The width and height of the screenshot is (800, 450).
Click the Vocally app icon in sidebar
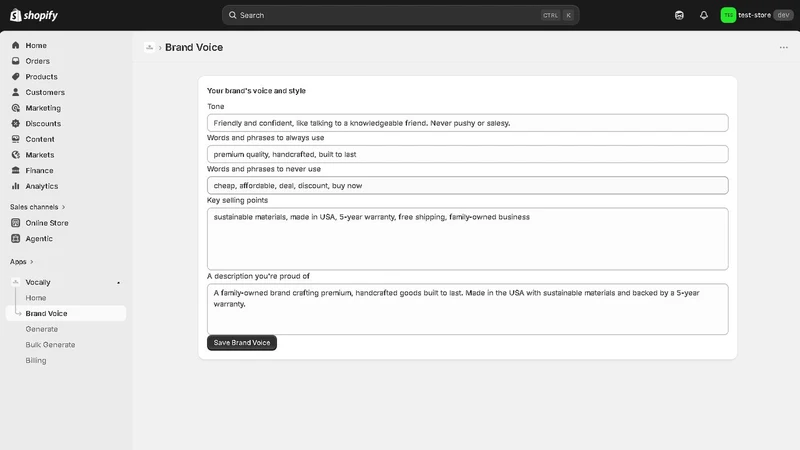(15, 282)
